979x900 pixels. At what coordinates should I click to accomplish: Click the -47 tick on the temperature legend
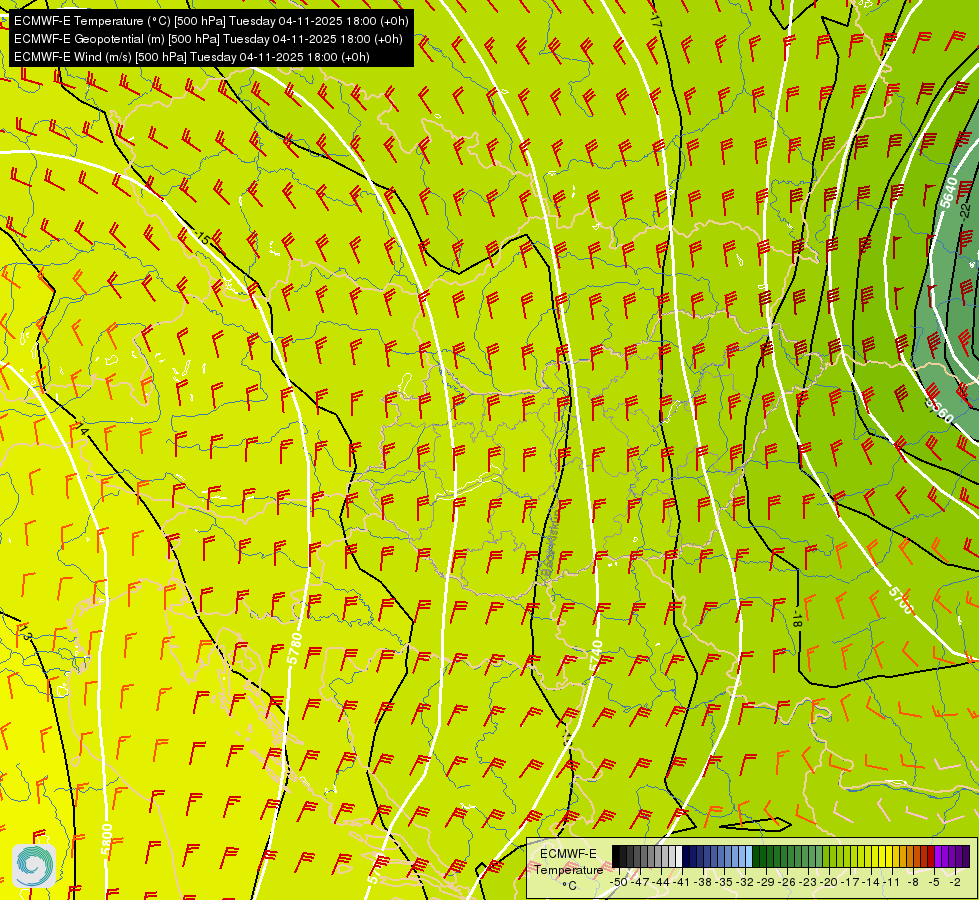(x=640, y=882)
